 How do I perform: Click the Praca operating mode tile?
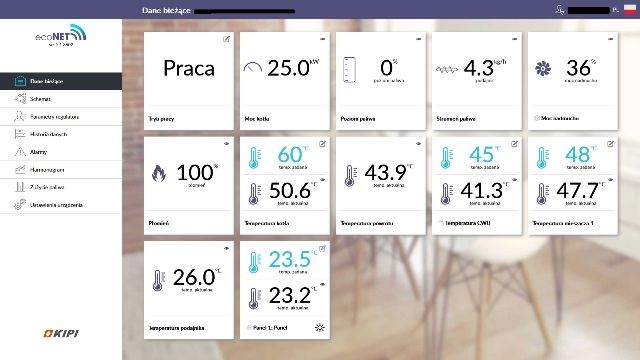(189, 81)
